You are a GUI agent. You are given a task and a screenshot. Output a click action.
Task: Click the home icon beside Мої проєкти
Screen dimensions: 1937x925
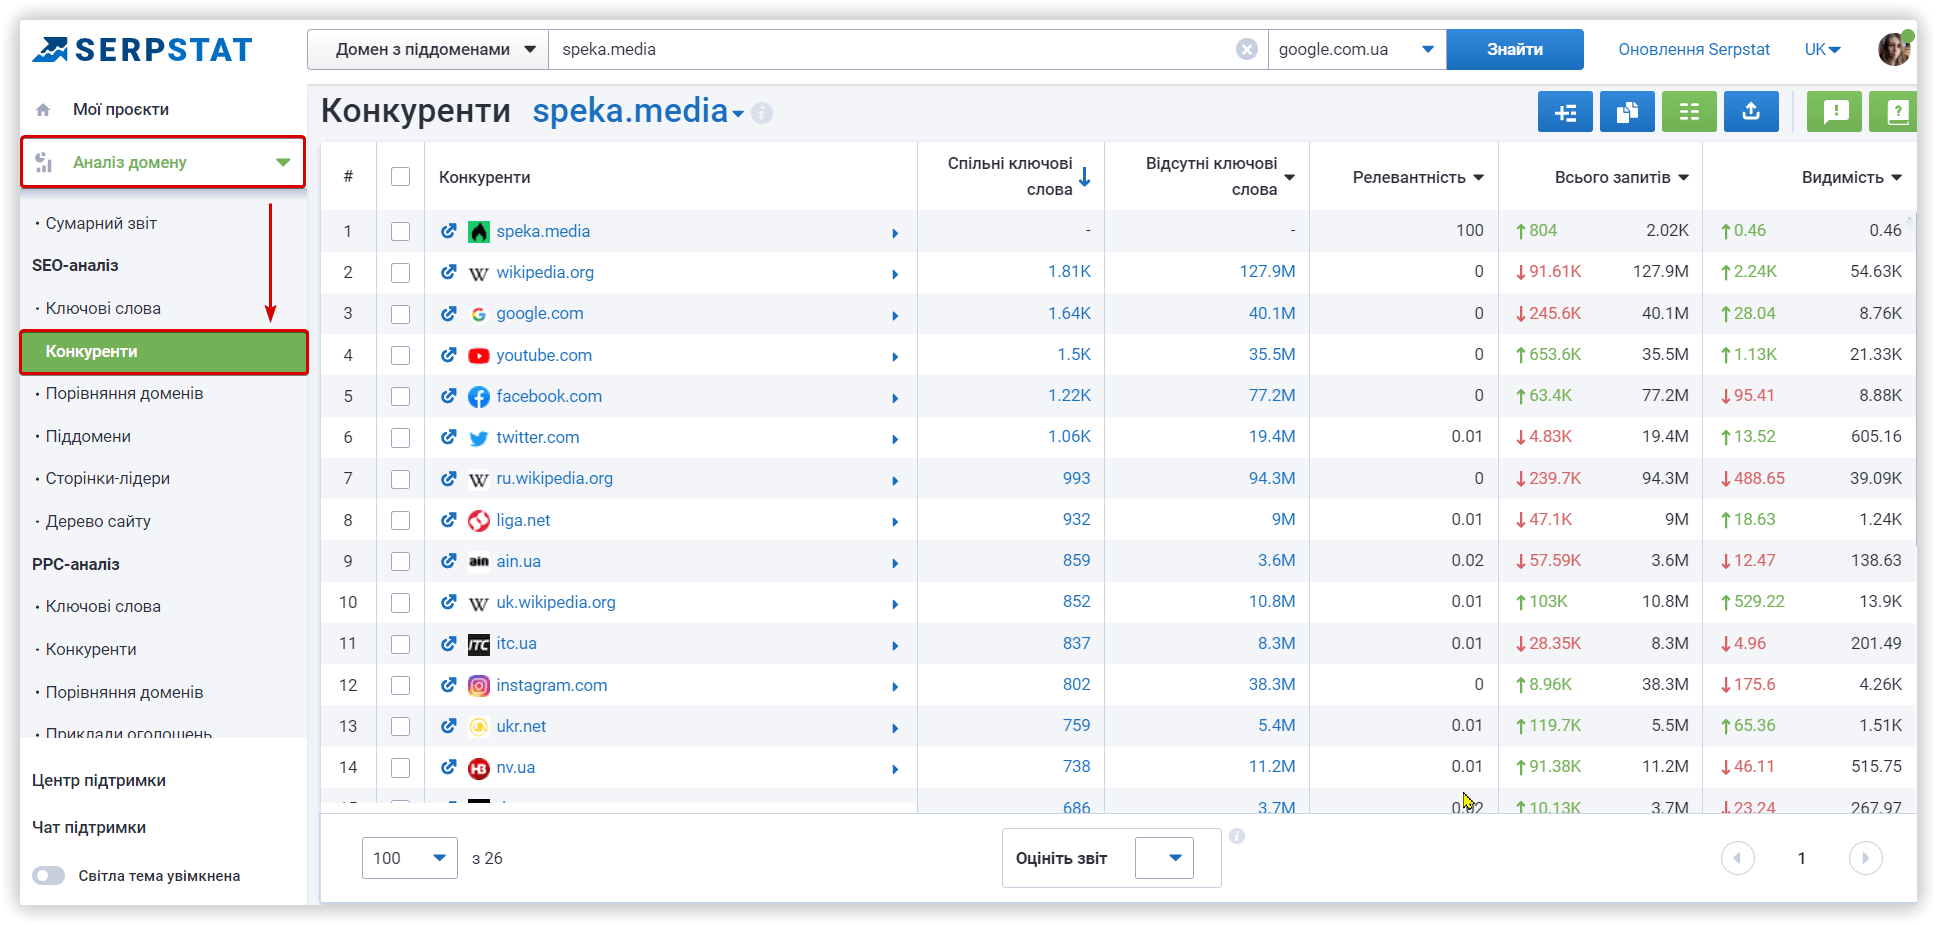click(x=43, y=110)
